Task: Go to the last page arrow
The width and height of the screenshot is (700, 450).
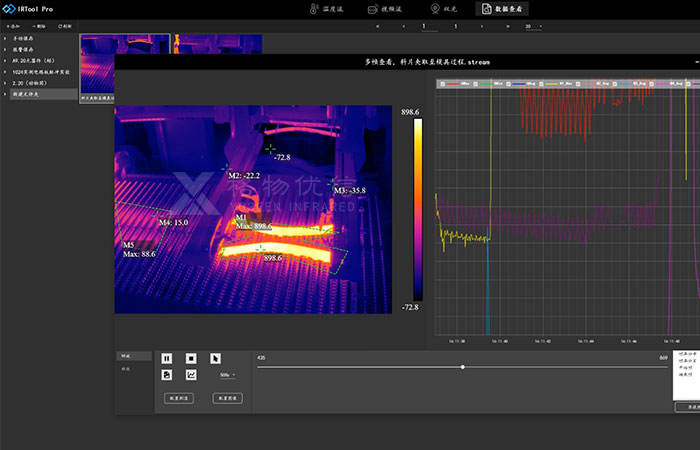Action: pos(508,27)
